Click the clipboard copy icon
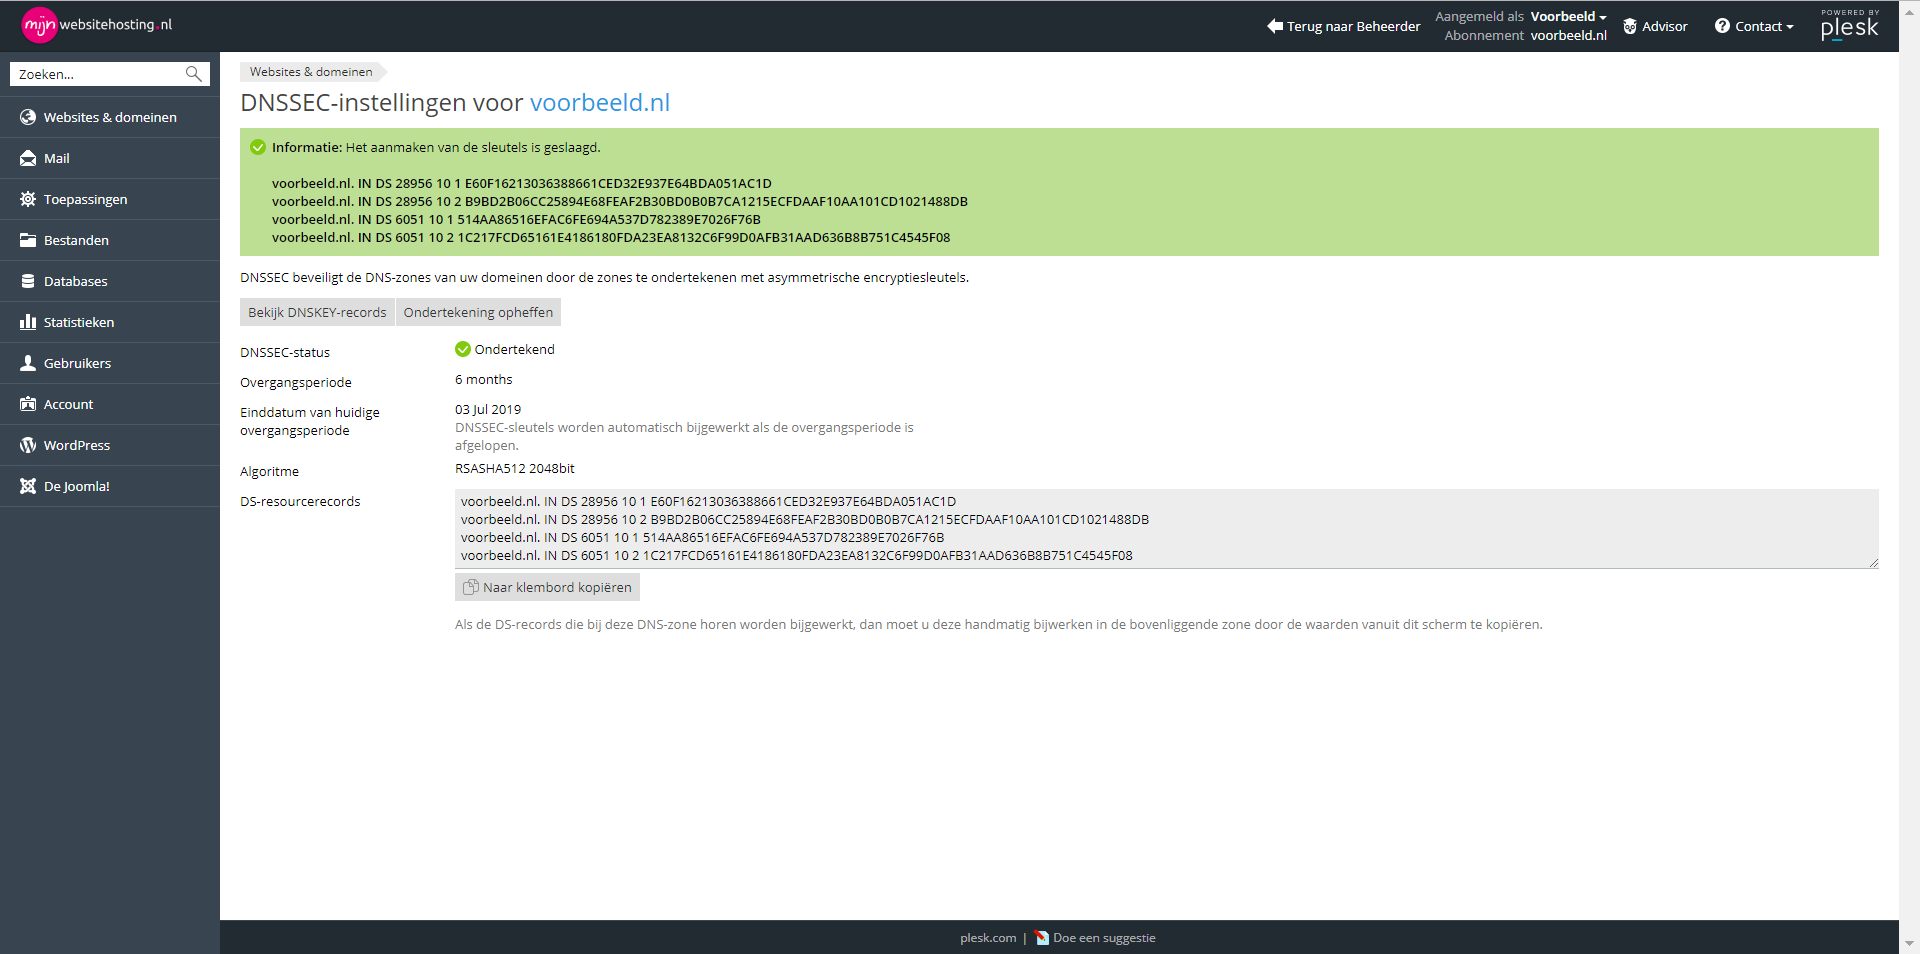This screenshot has width=1920, height=954. pos(471,587)
